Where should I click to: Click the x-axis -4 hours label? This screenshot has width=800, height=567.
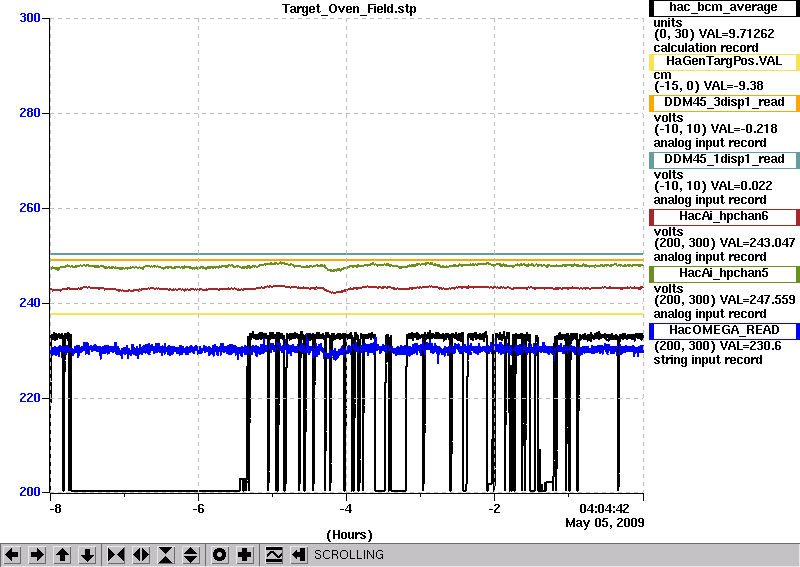(346, 509)
